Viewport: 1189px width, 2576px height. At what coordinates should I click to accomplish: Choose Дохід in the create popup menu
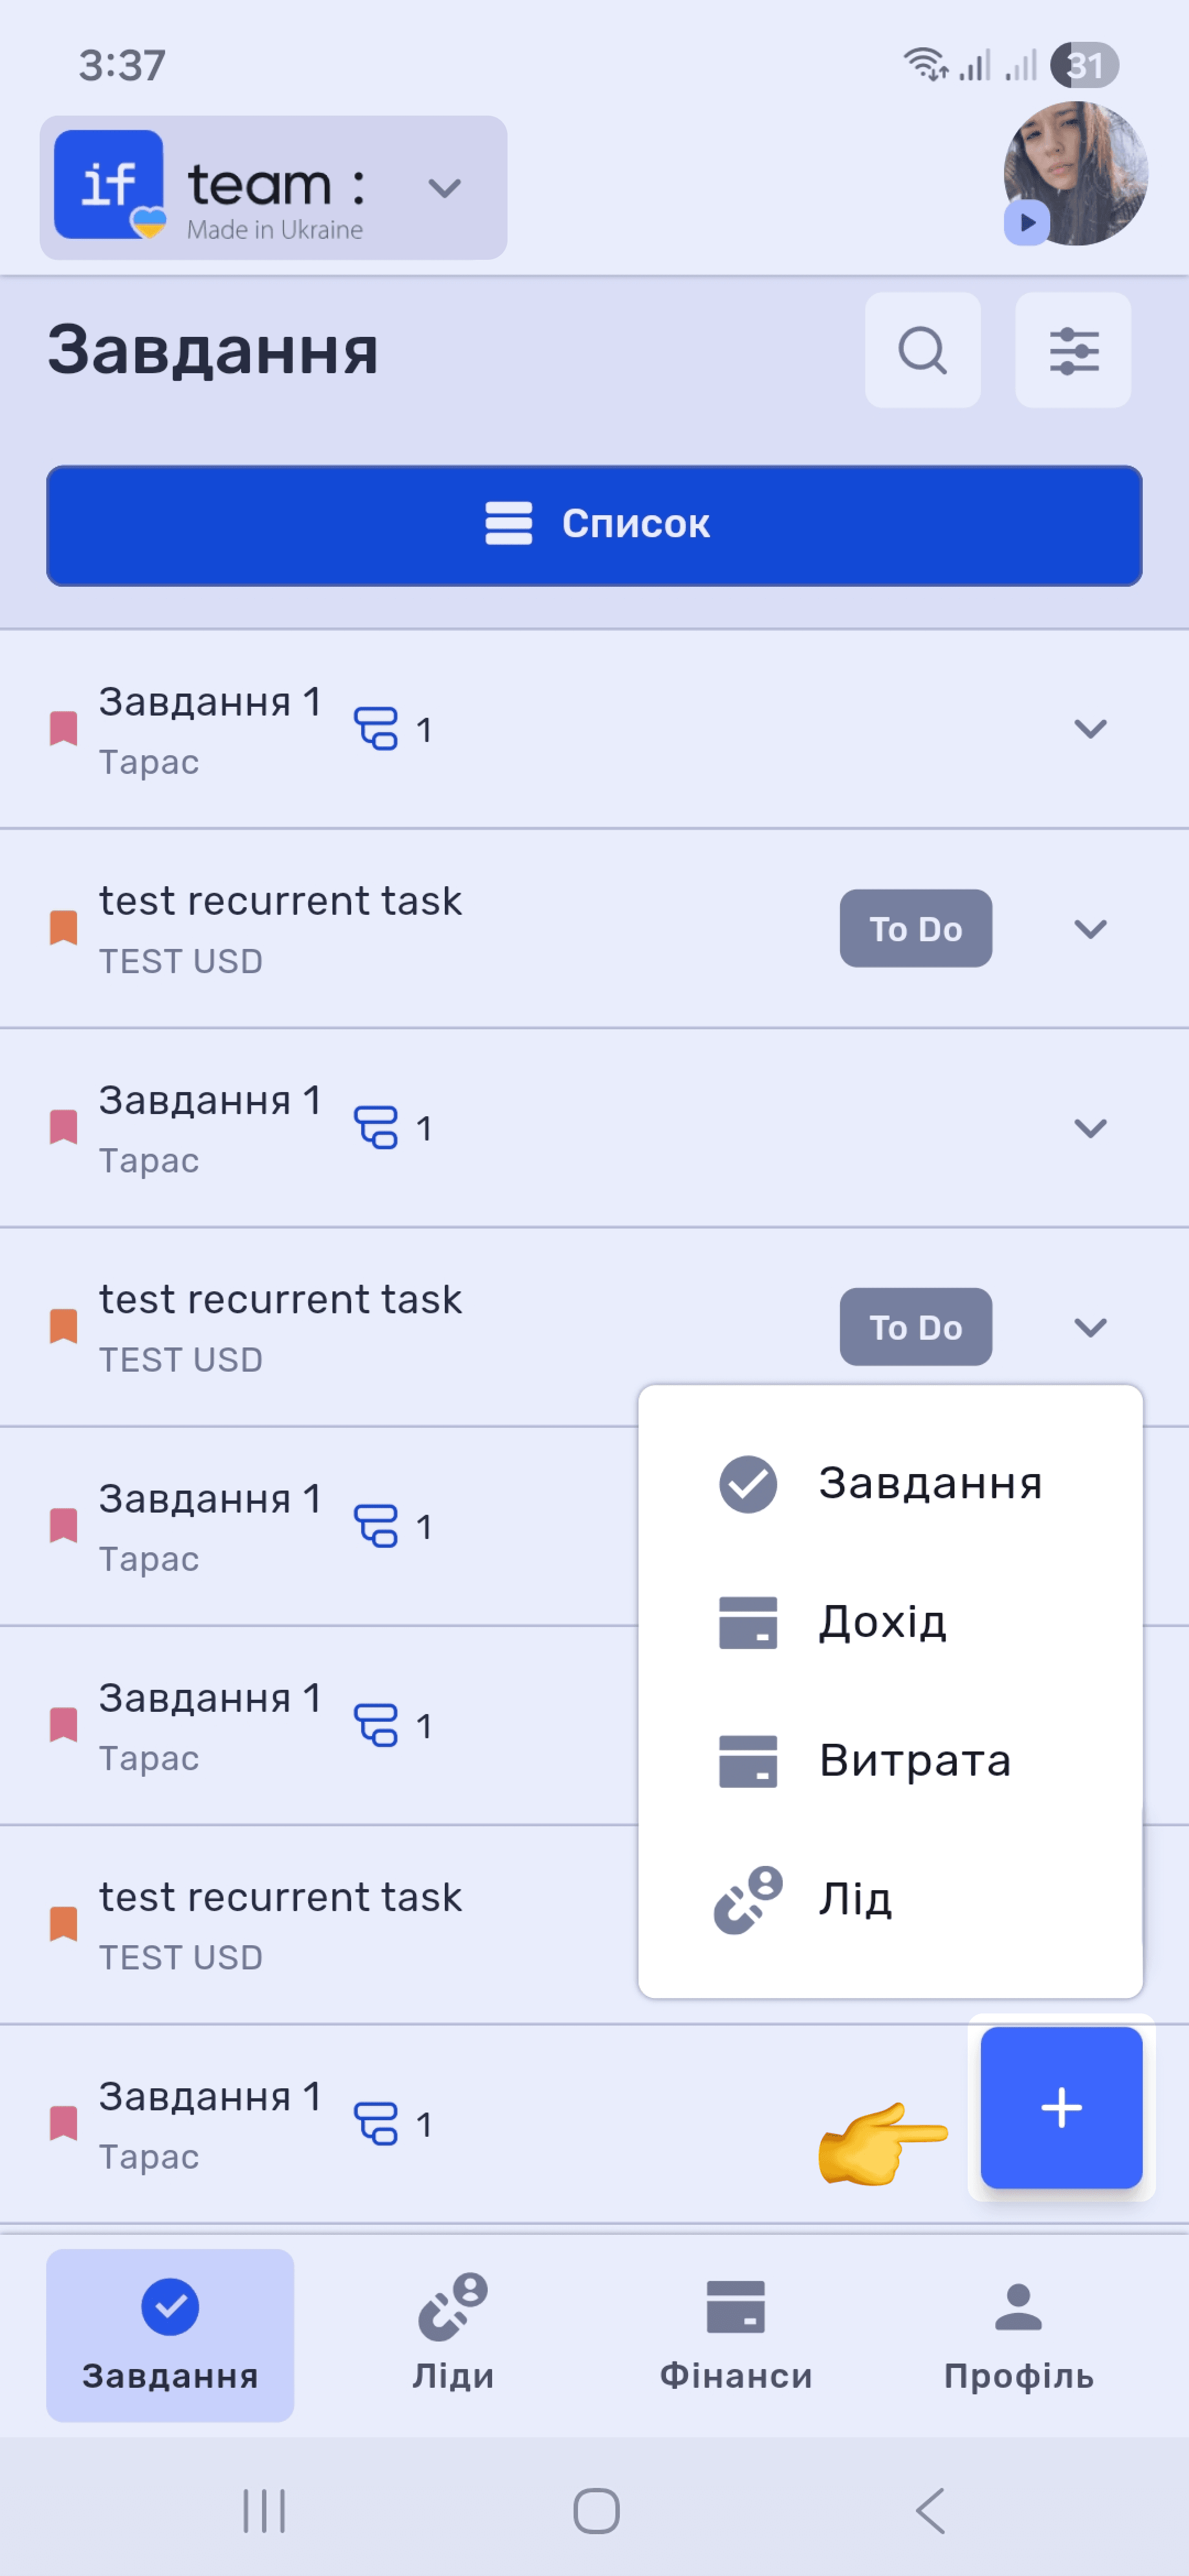(890, 1621)
